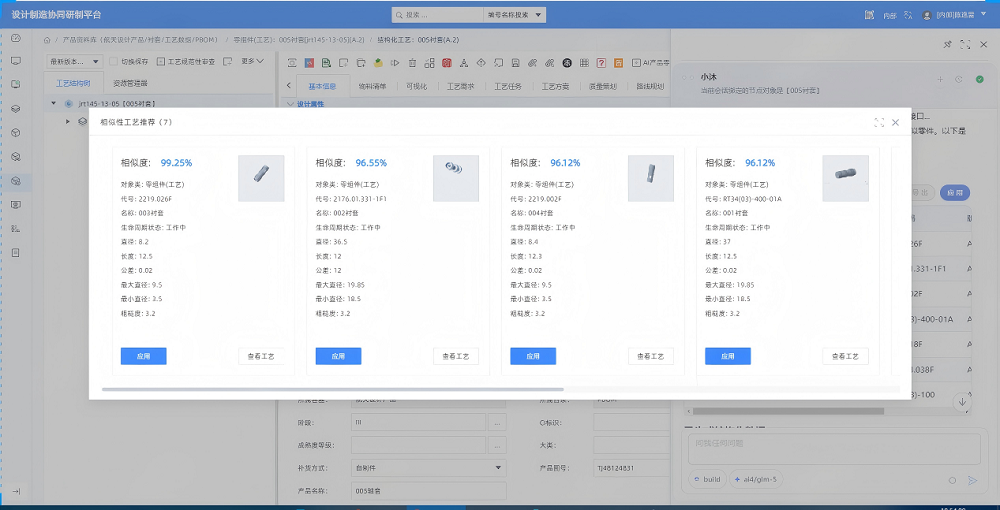The width and height of the screenshot is (1000, 510).
Task: Click the dashboard gauge icon in sidebar
Action: point(17,38)
